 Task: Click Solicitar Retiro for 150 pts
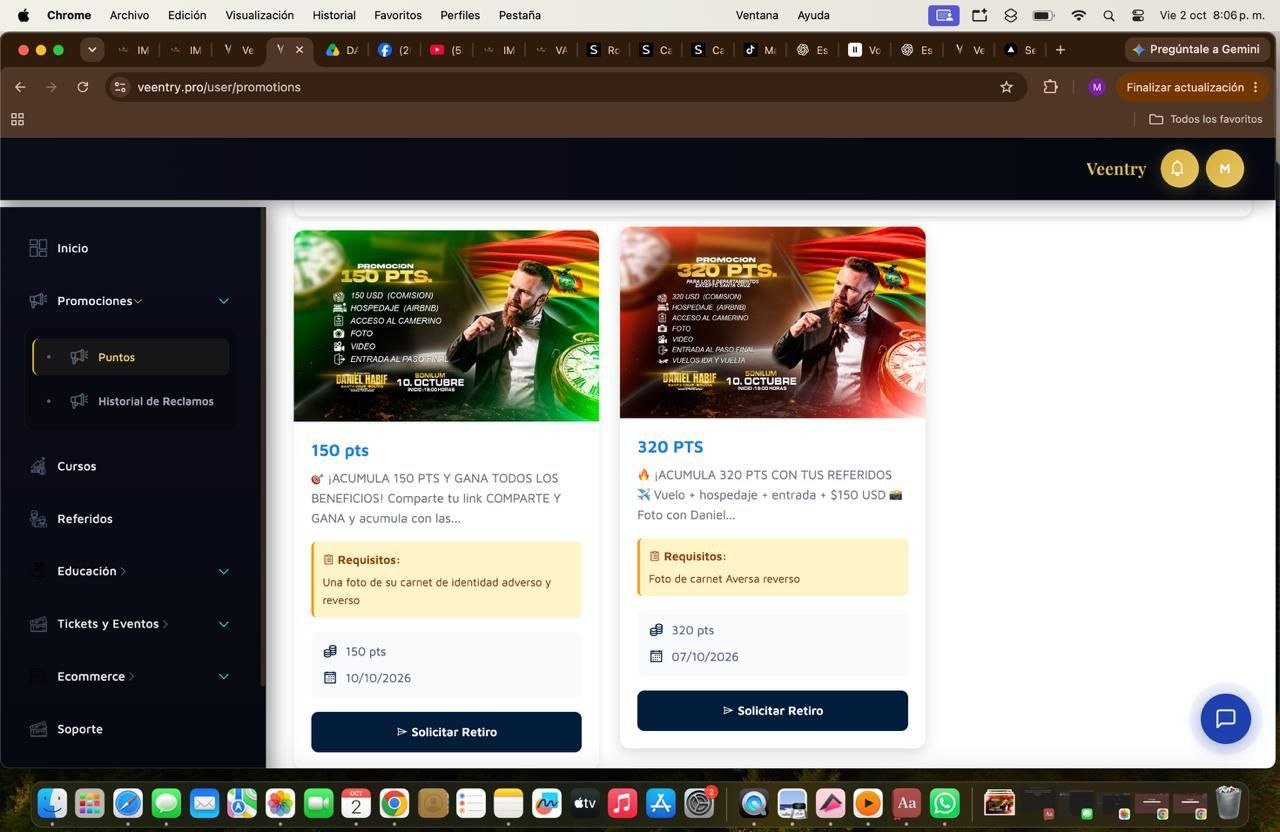(x=446, y=732)
